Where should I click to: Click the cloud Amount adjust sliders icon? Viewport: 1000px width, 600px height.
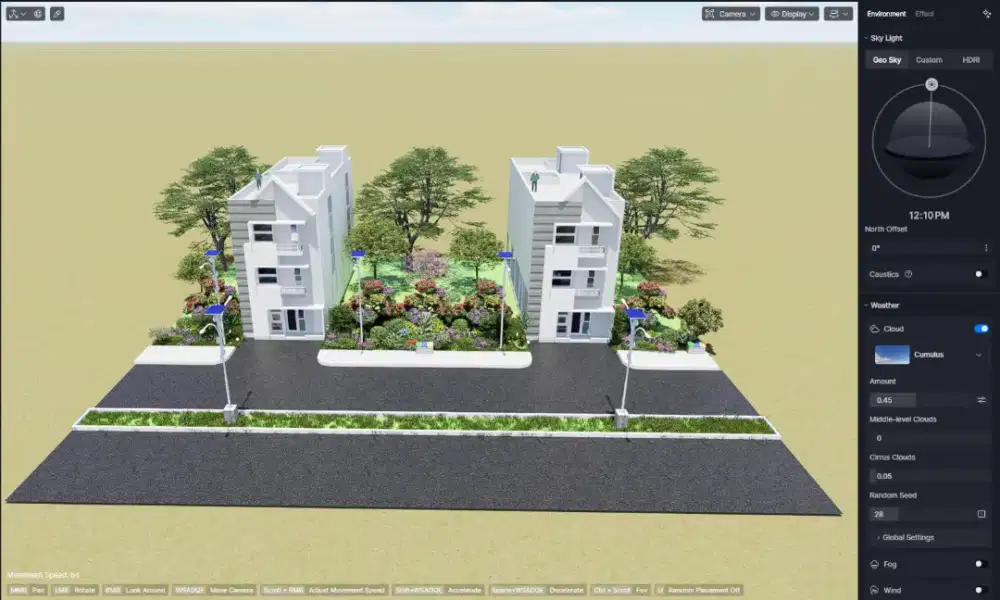[x=981, y=400]
